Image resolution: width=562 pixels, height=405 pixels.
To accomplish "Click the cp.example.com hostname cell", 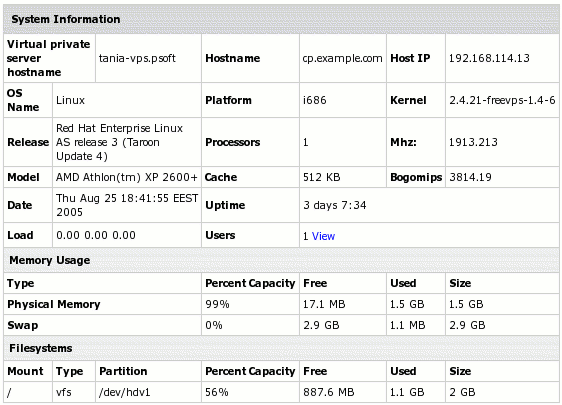I will point(342,58).
